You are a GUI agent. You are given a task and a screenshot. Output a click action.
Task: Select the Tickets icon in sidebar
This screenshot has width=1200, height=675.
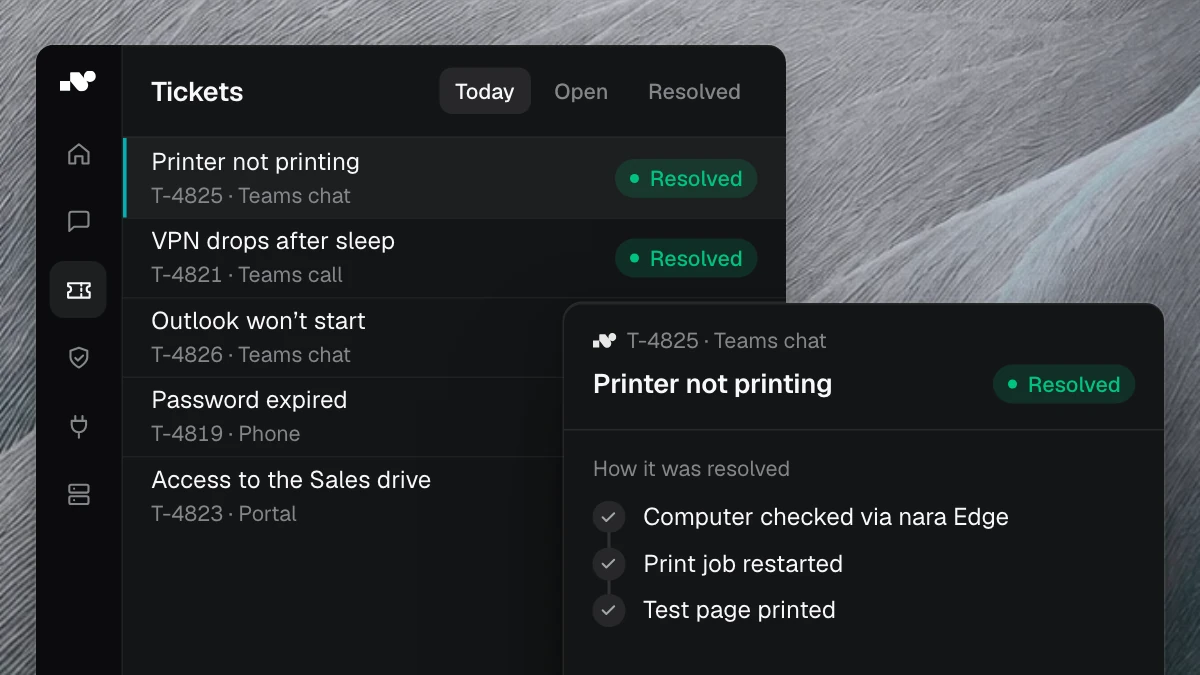(78, 290)
